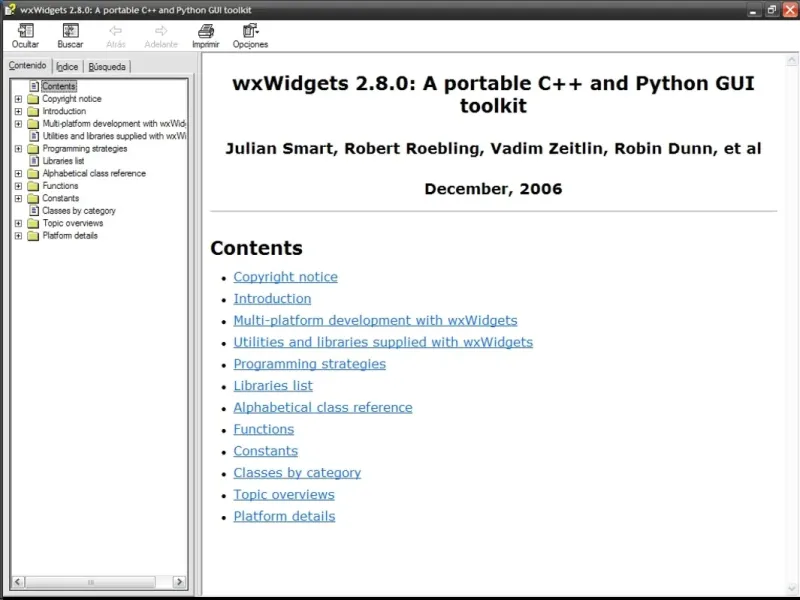Restore down the help window
The height and width of the screenshot is (600, 800).
point(771,10)
